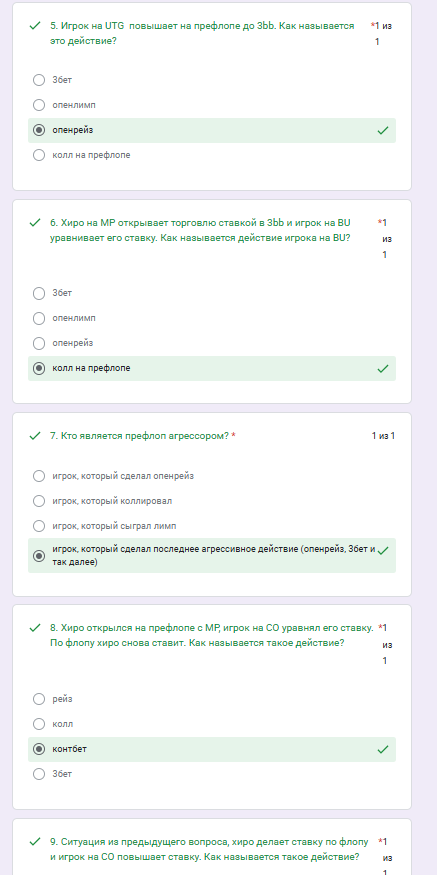Click the question 9 title text
The width and height of the screenshot is (437, 875).
click(x=210, y=849)
